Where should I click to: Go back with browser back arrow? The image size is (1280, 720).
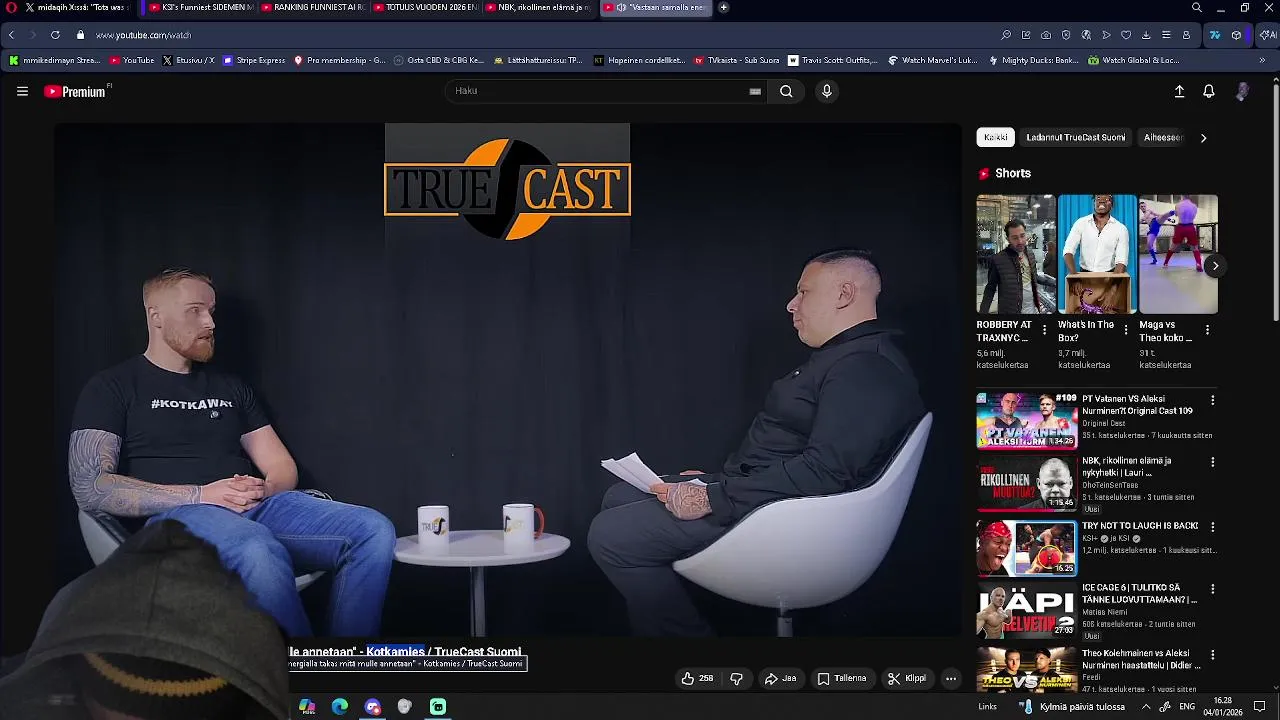tap(11, 35)
